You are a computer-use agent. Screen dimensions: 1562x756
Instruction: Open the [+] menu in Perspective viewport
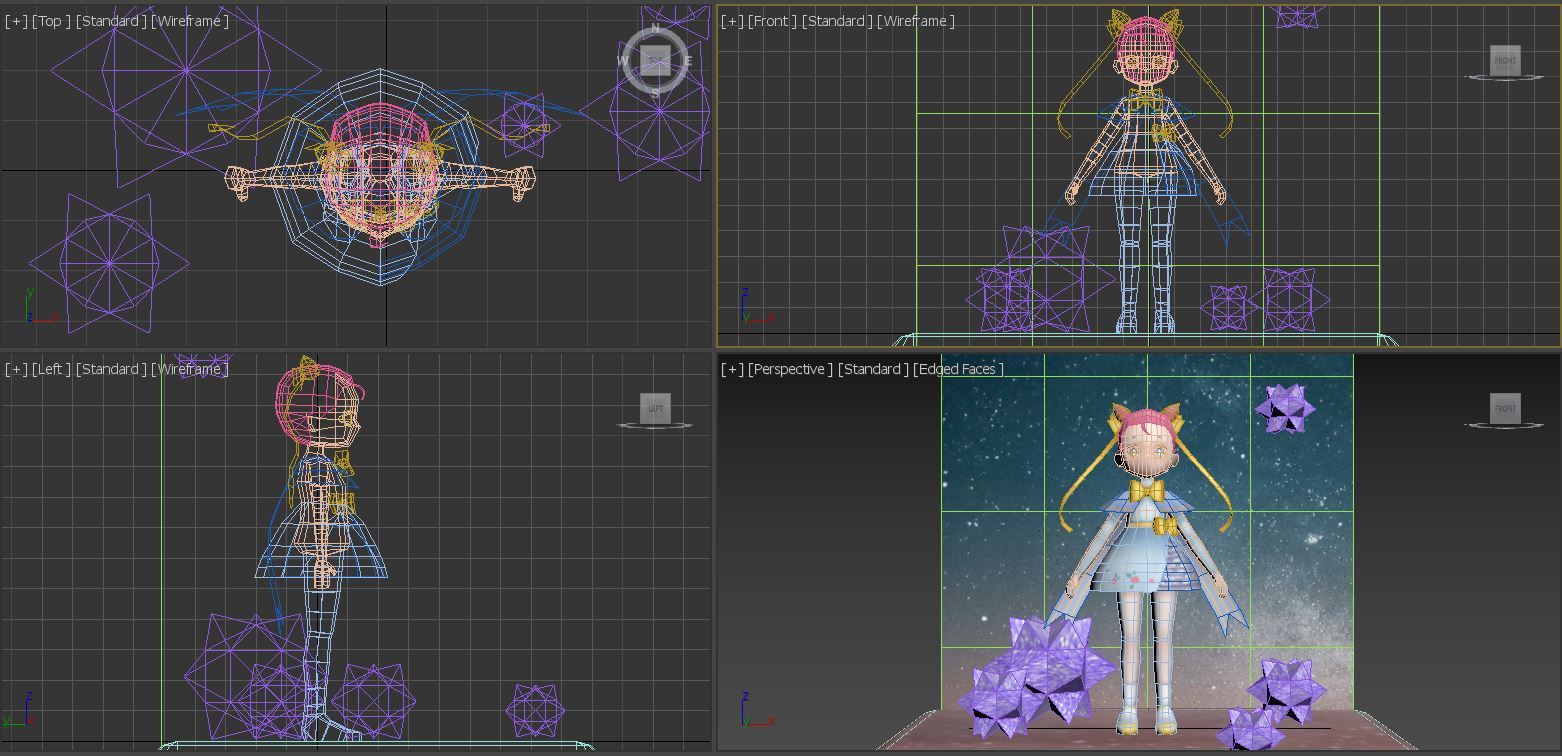pyautogui.click(x=732, y=369)
